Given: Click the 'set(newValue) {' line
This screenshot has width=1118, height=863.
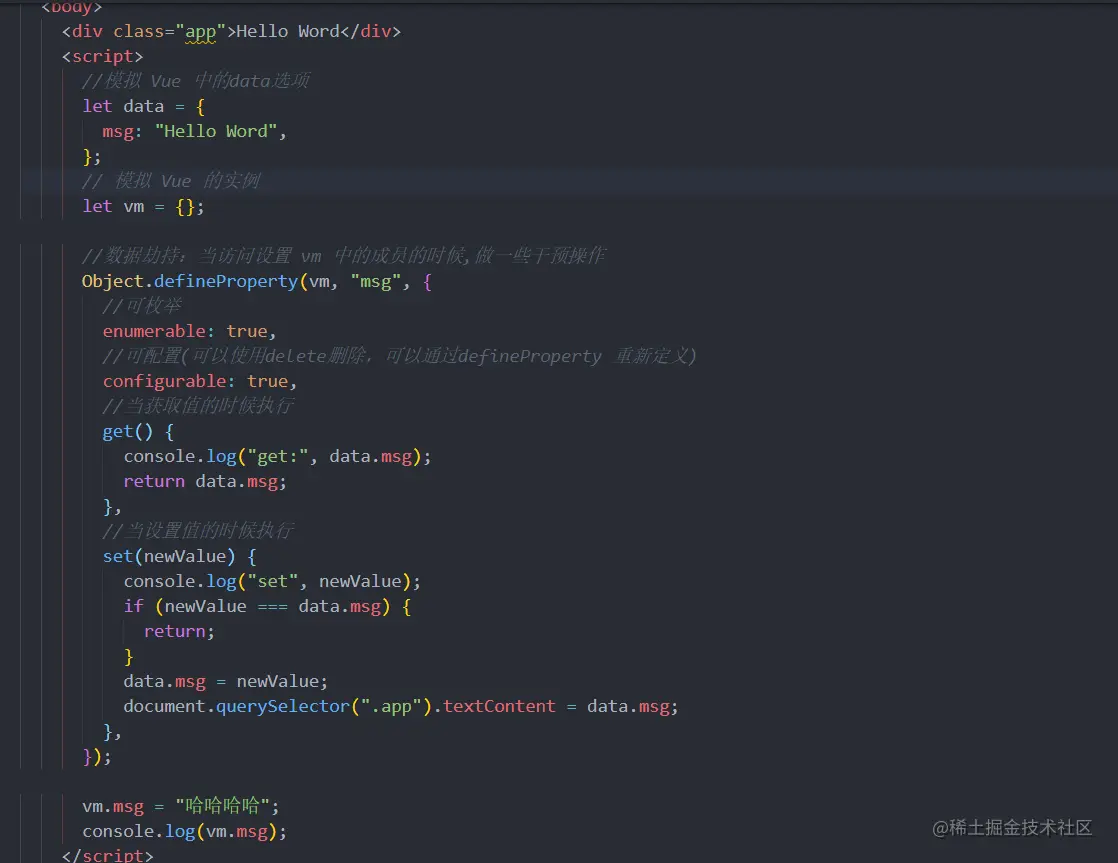Looking at the screenshot, I should click(x=180, y=556).
